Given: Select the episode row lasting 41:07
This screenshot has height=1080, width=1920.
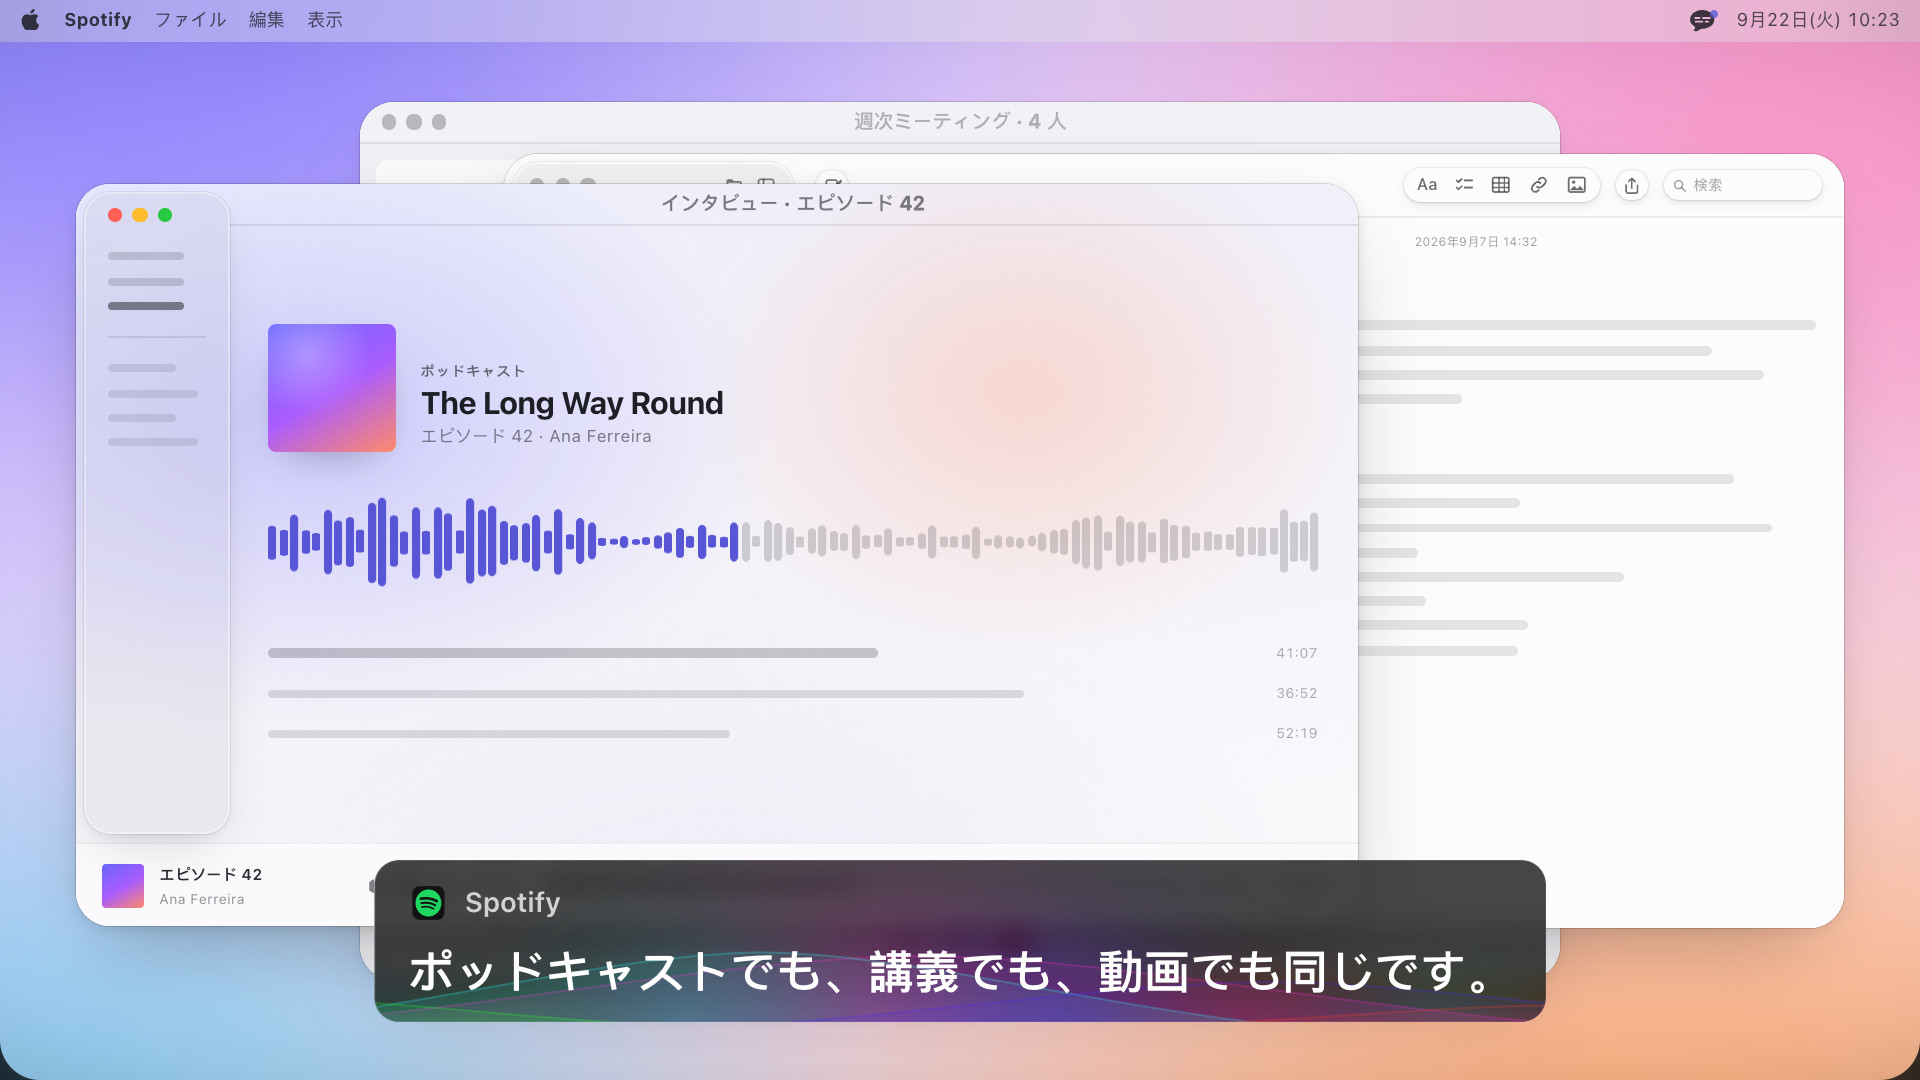Looking at the screenshot, I should click(793, 653).
